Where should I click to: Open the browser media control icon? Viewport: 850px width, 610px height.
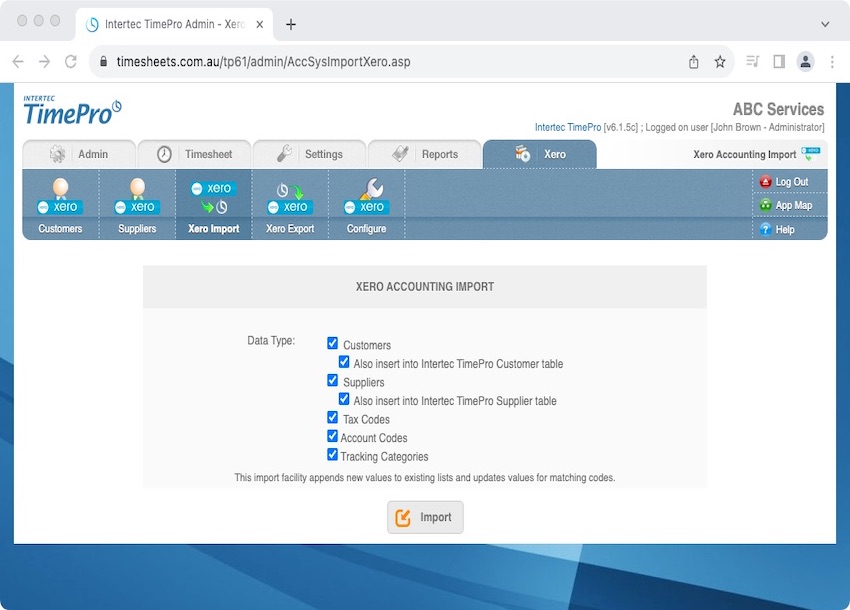coord(752,61)
